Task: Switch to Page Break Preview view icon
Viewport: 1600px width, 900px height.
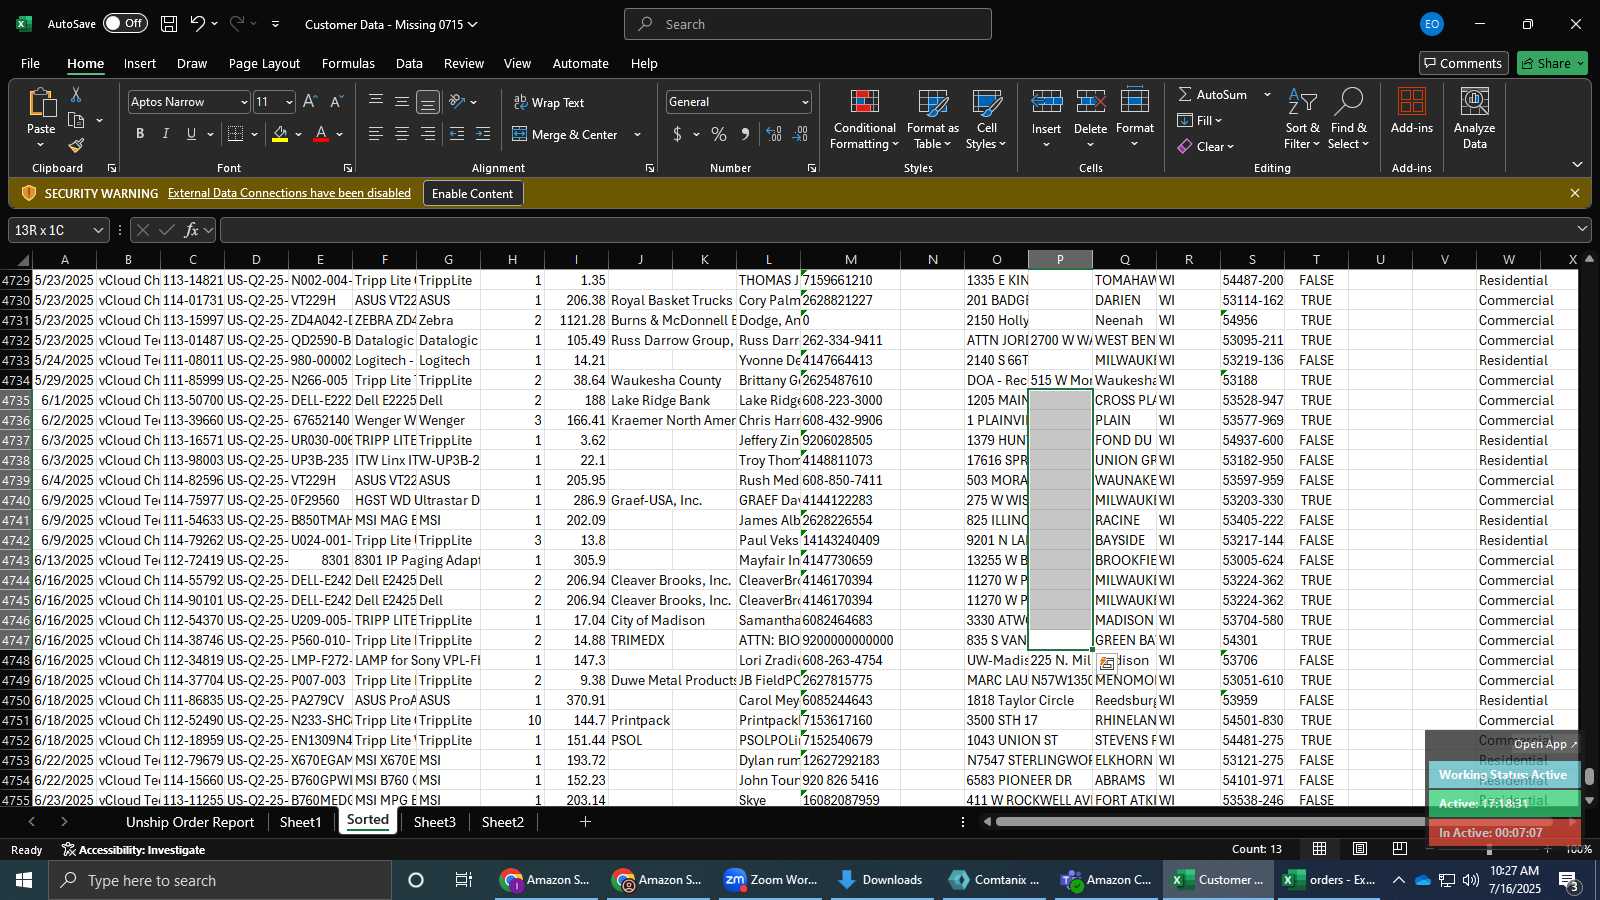Action: pos(1399,849)
